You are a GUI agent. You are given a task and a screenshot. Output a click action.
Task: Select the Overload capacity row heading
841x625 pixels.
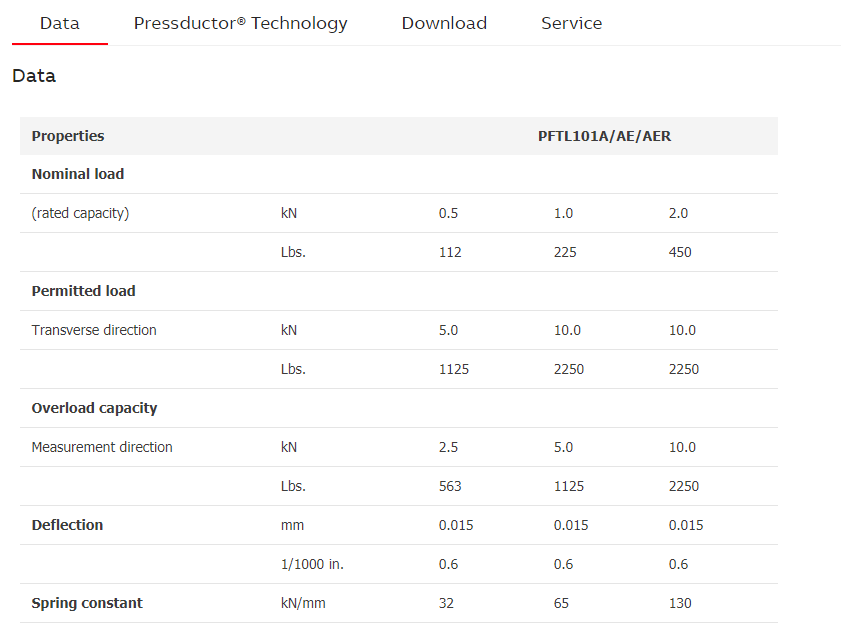click(94, 408)
